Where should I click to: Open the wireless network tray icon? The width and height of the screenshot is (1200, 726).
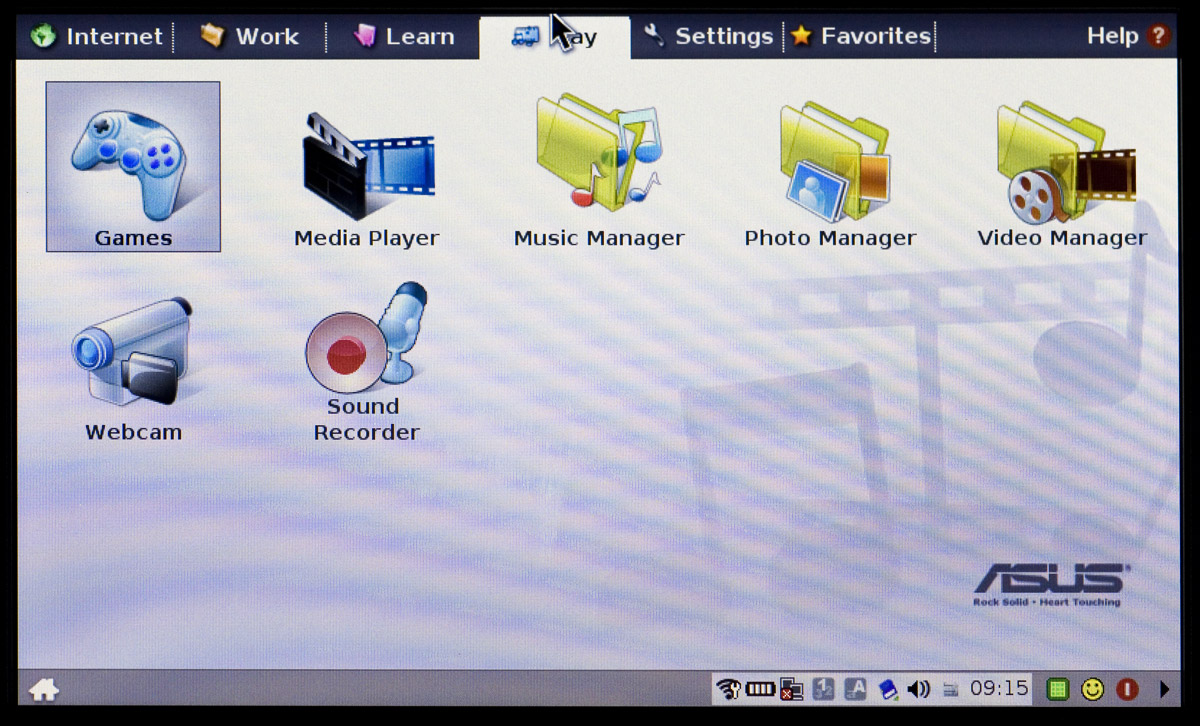tap(729, 689)
